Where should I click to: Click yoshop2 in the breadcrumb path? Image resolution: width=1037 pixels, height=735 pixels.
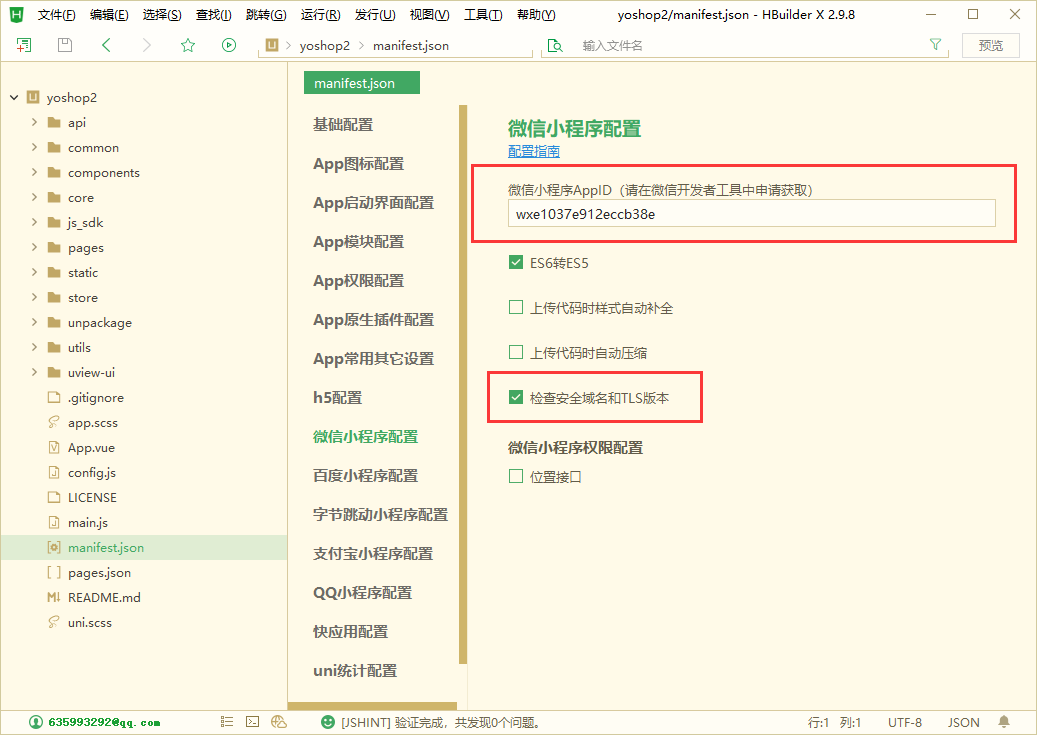coord(325,46)
